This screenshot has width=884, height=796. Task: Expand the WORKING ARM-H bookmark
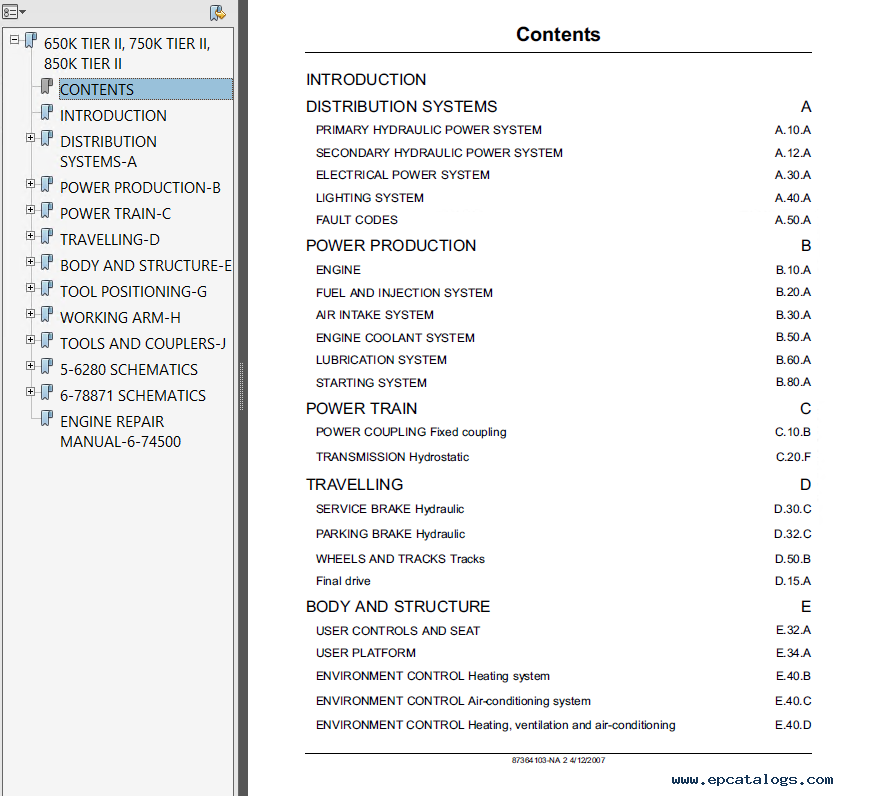pos(30,313)
